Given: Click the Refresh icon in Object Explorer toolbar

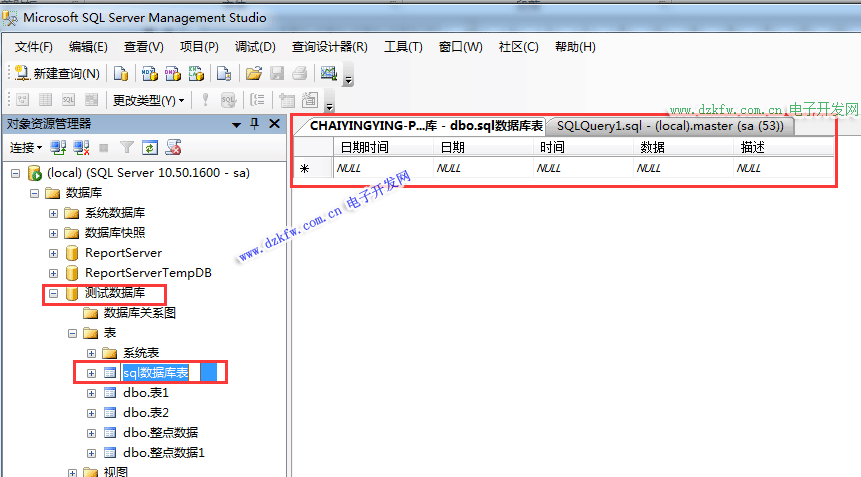Looking at the screenshot, I should tap(150, 148).
